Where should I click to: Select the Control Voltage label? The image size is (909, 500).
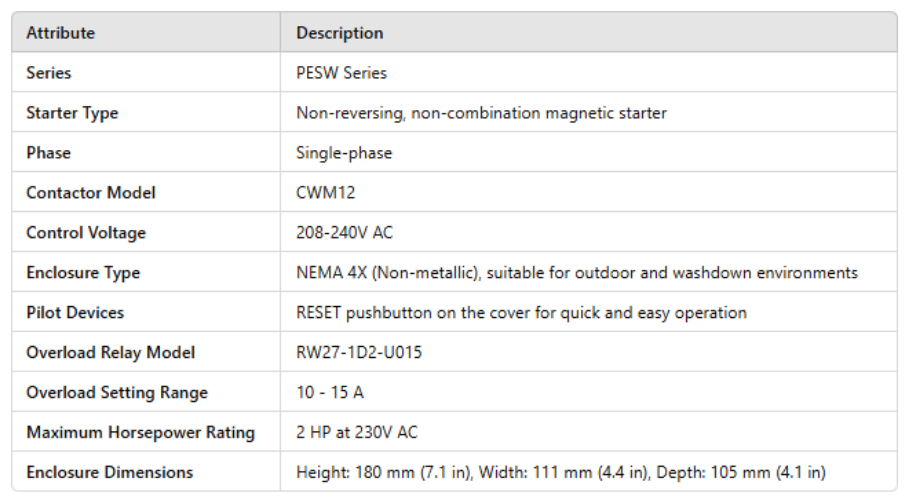tap(86, 233)
